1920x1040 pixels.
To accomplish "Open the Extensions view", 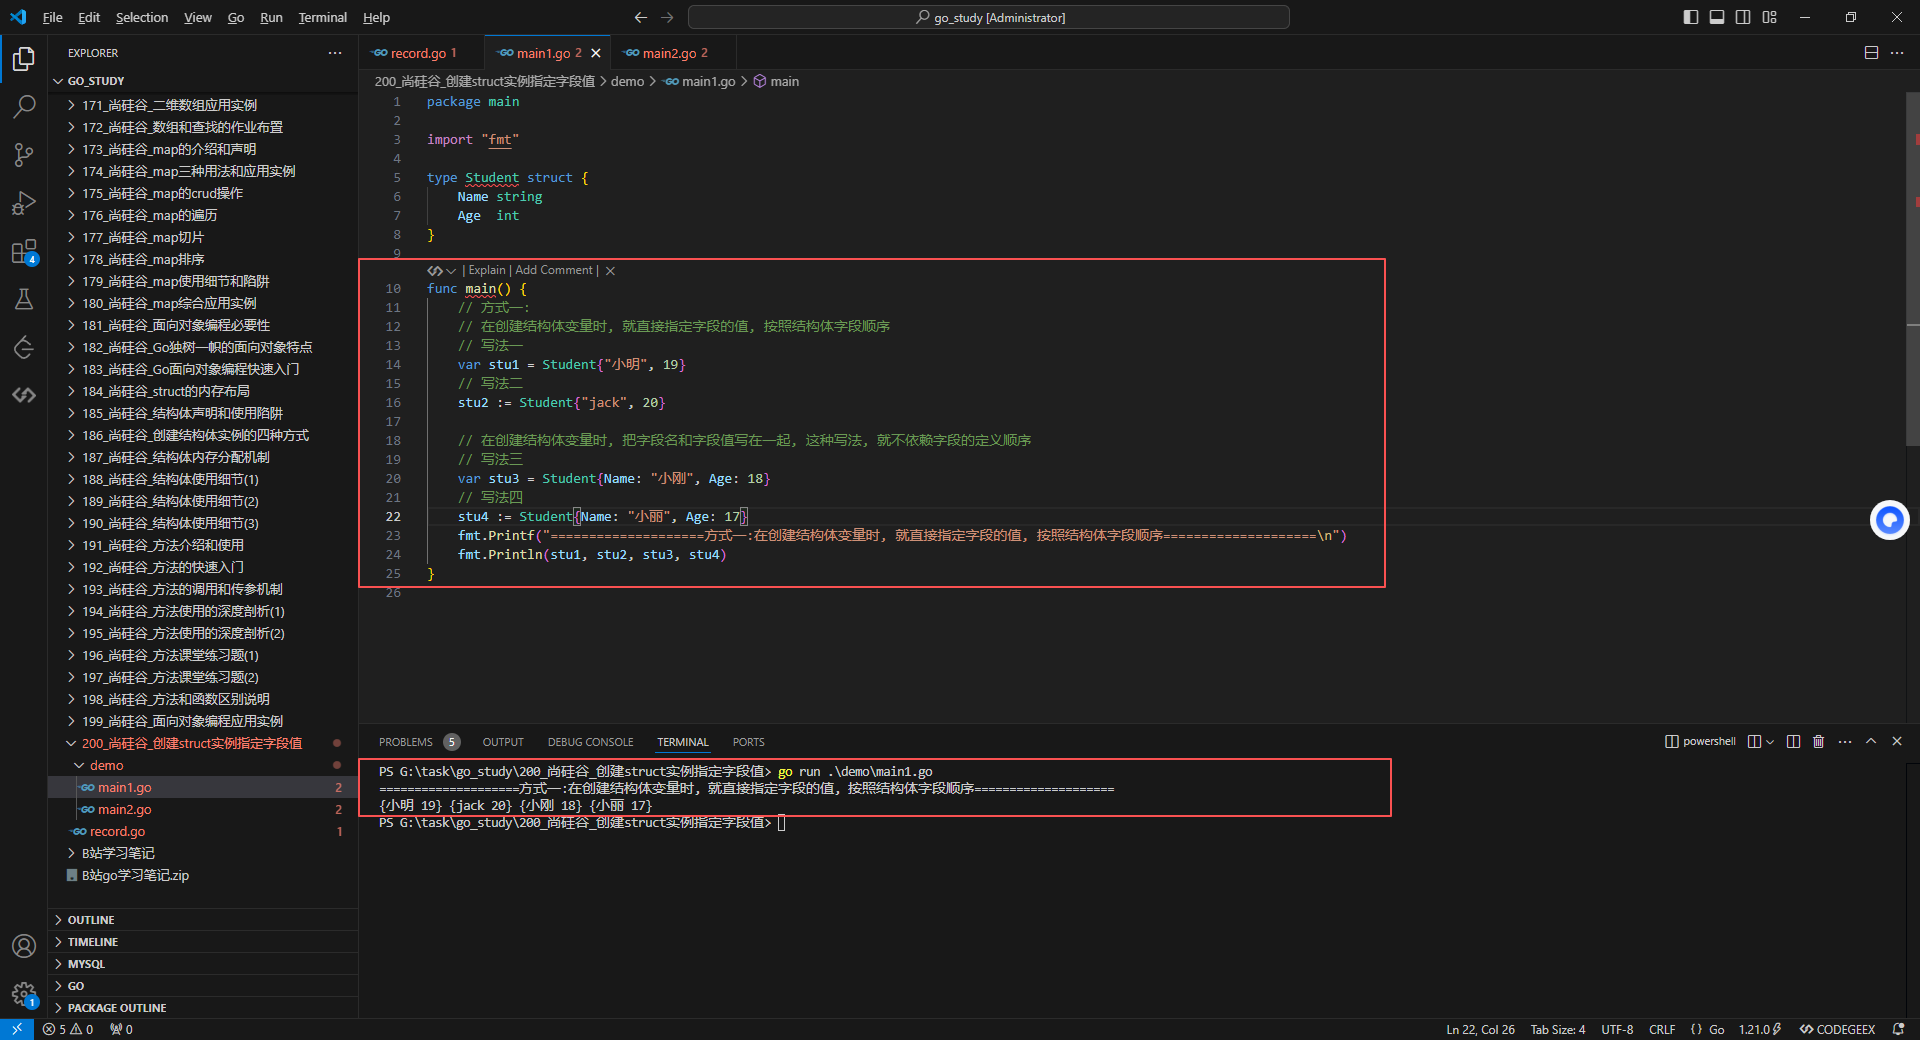I will pyautogui.click(x=24, y=251).
